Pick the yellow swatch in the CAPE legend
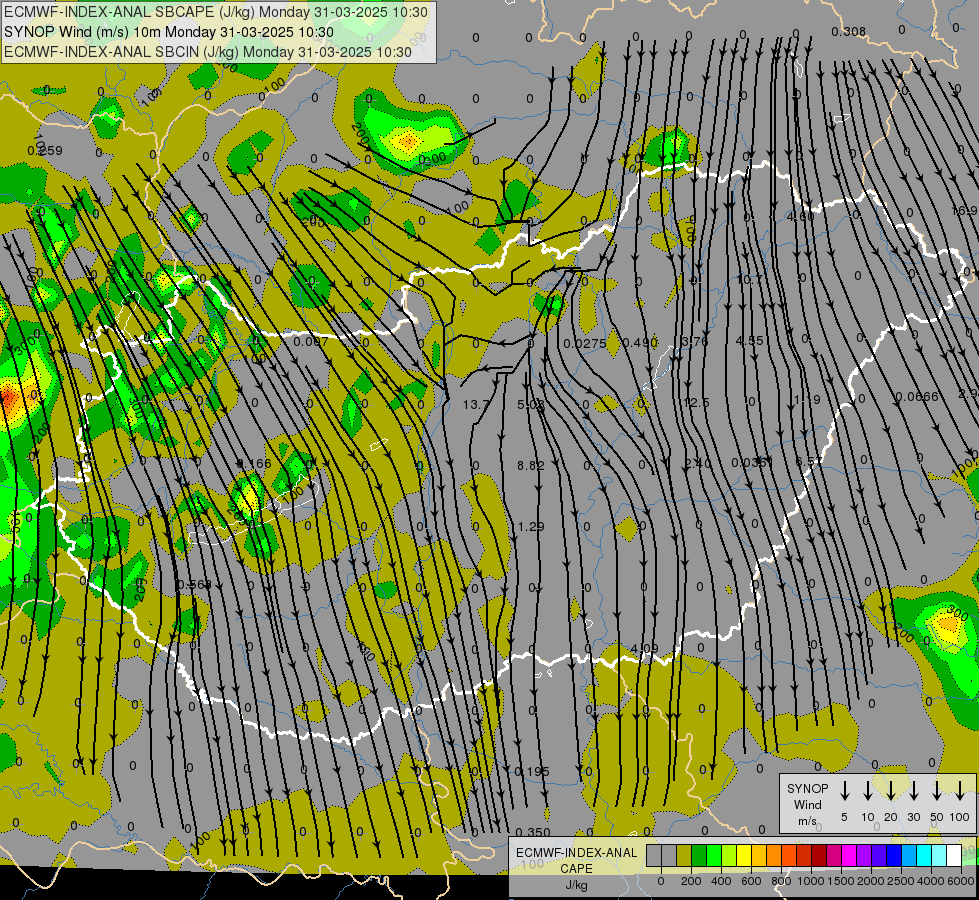Screen dimensions: 979x900 click(x=744, y=855)
